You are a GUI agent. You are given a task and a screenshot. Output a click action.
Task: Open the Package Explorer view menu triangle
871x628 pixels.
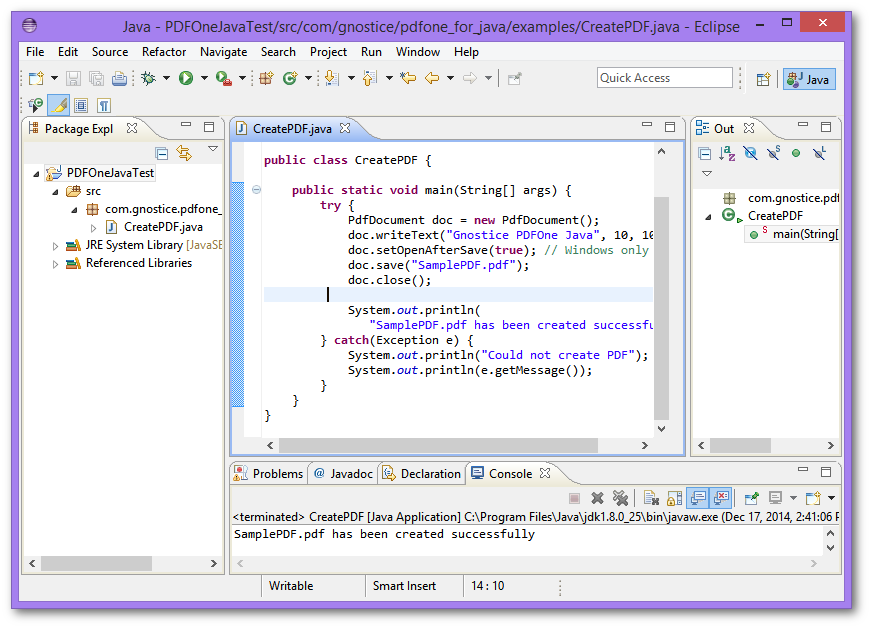tap(213, 149)
